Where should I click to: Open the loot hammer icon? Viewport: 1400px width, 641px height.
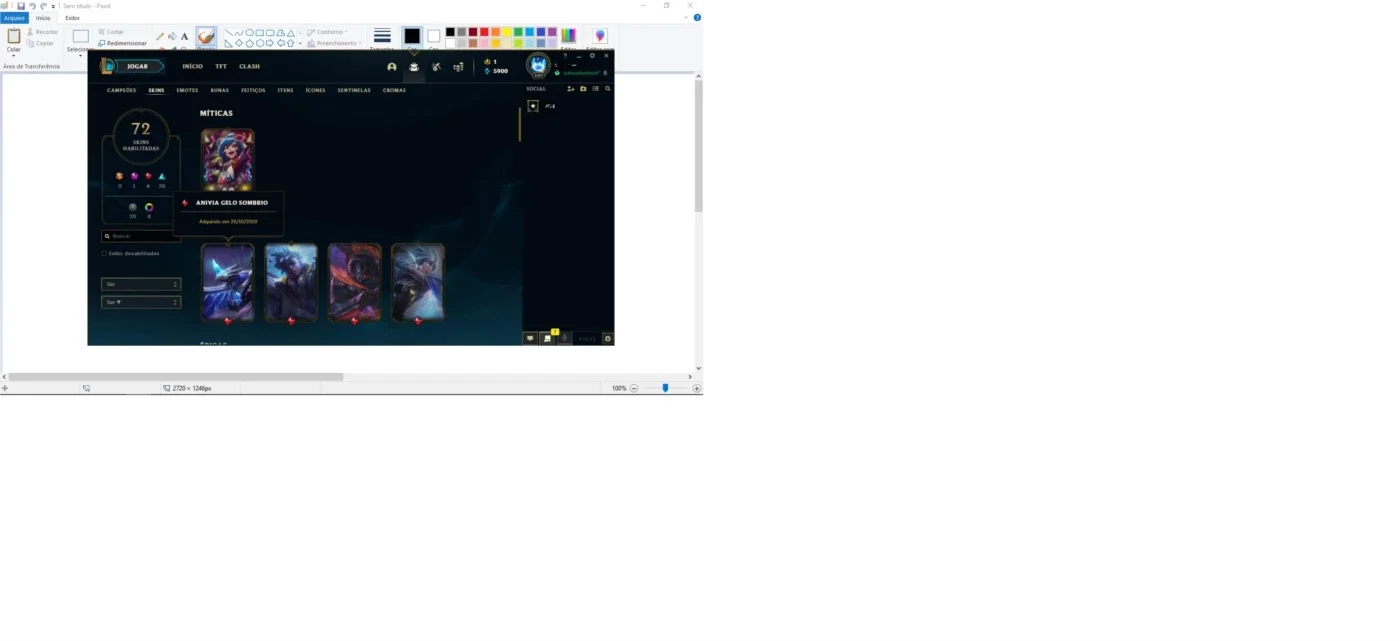click(436, 67)
